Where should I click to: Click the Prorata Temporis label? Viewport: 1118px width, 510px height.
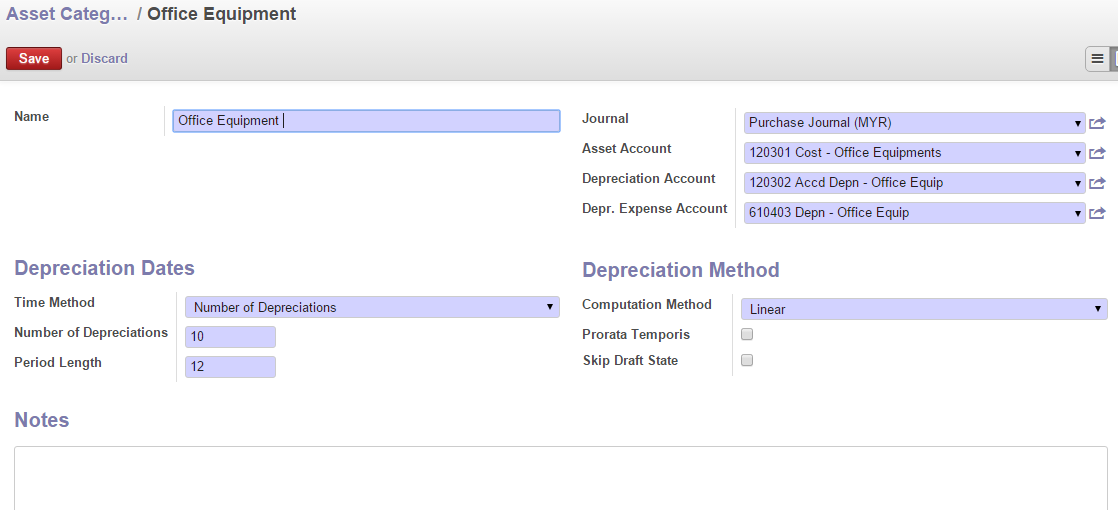(x=636, y=335)
